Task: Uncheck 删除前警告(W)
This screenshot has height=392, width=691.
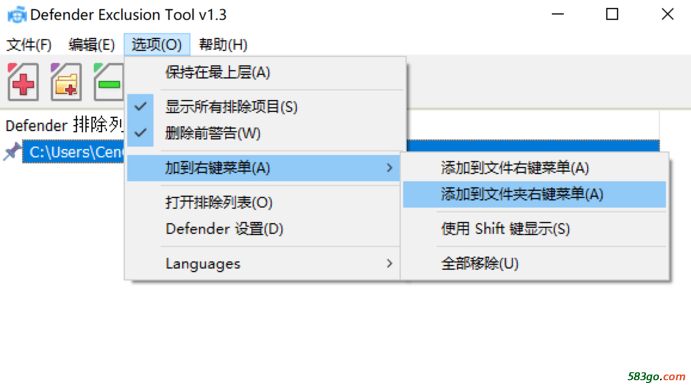Action: click(x=265, y=133)
